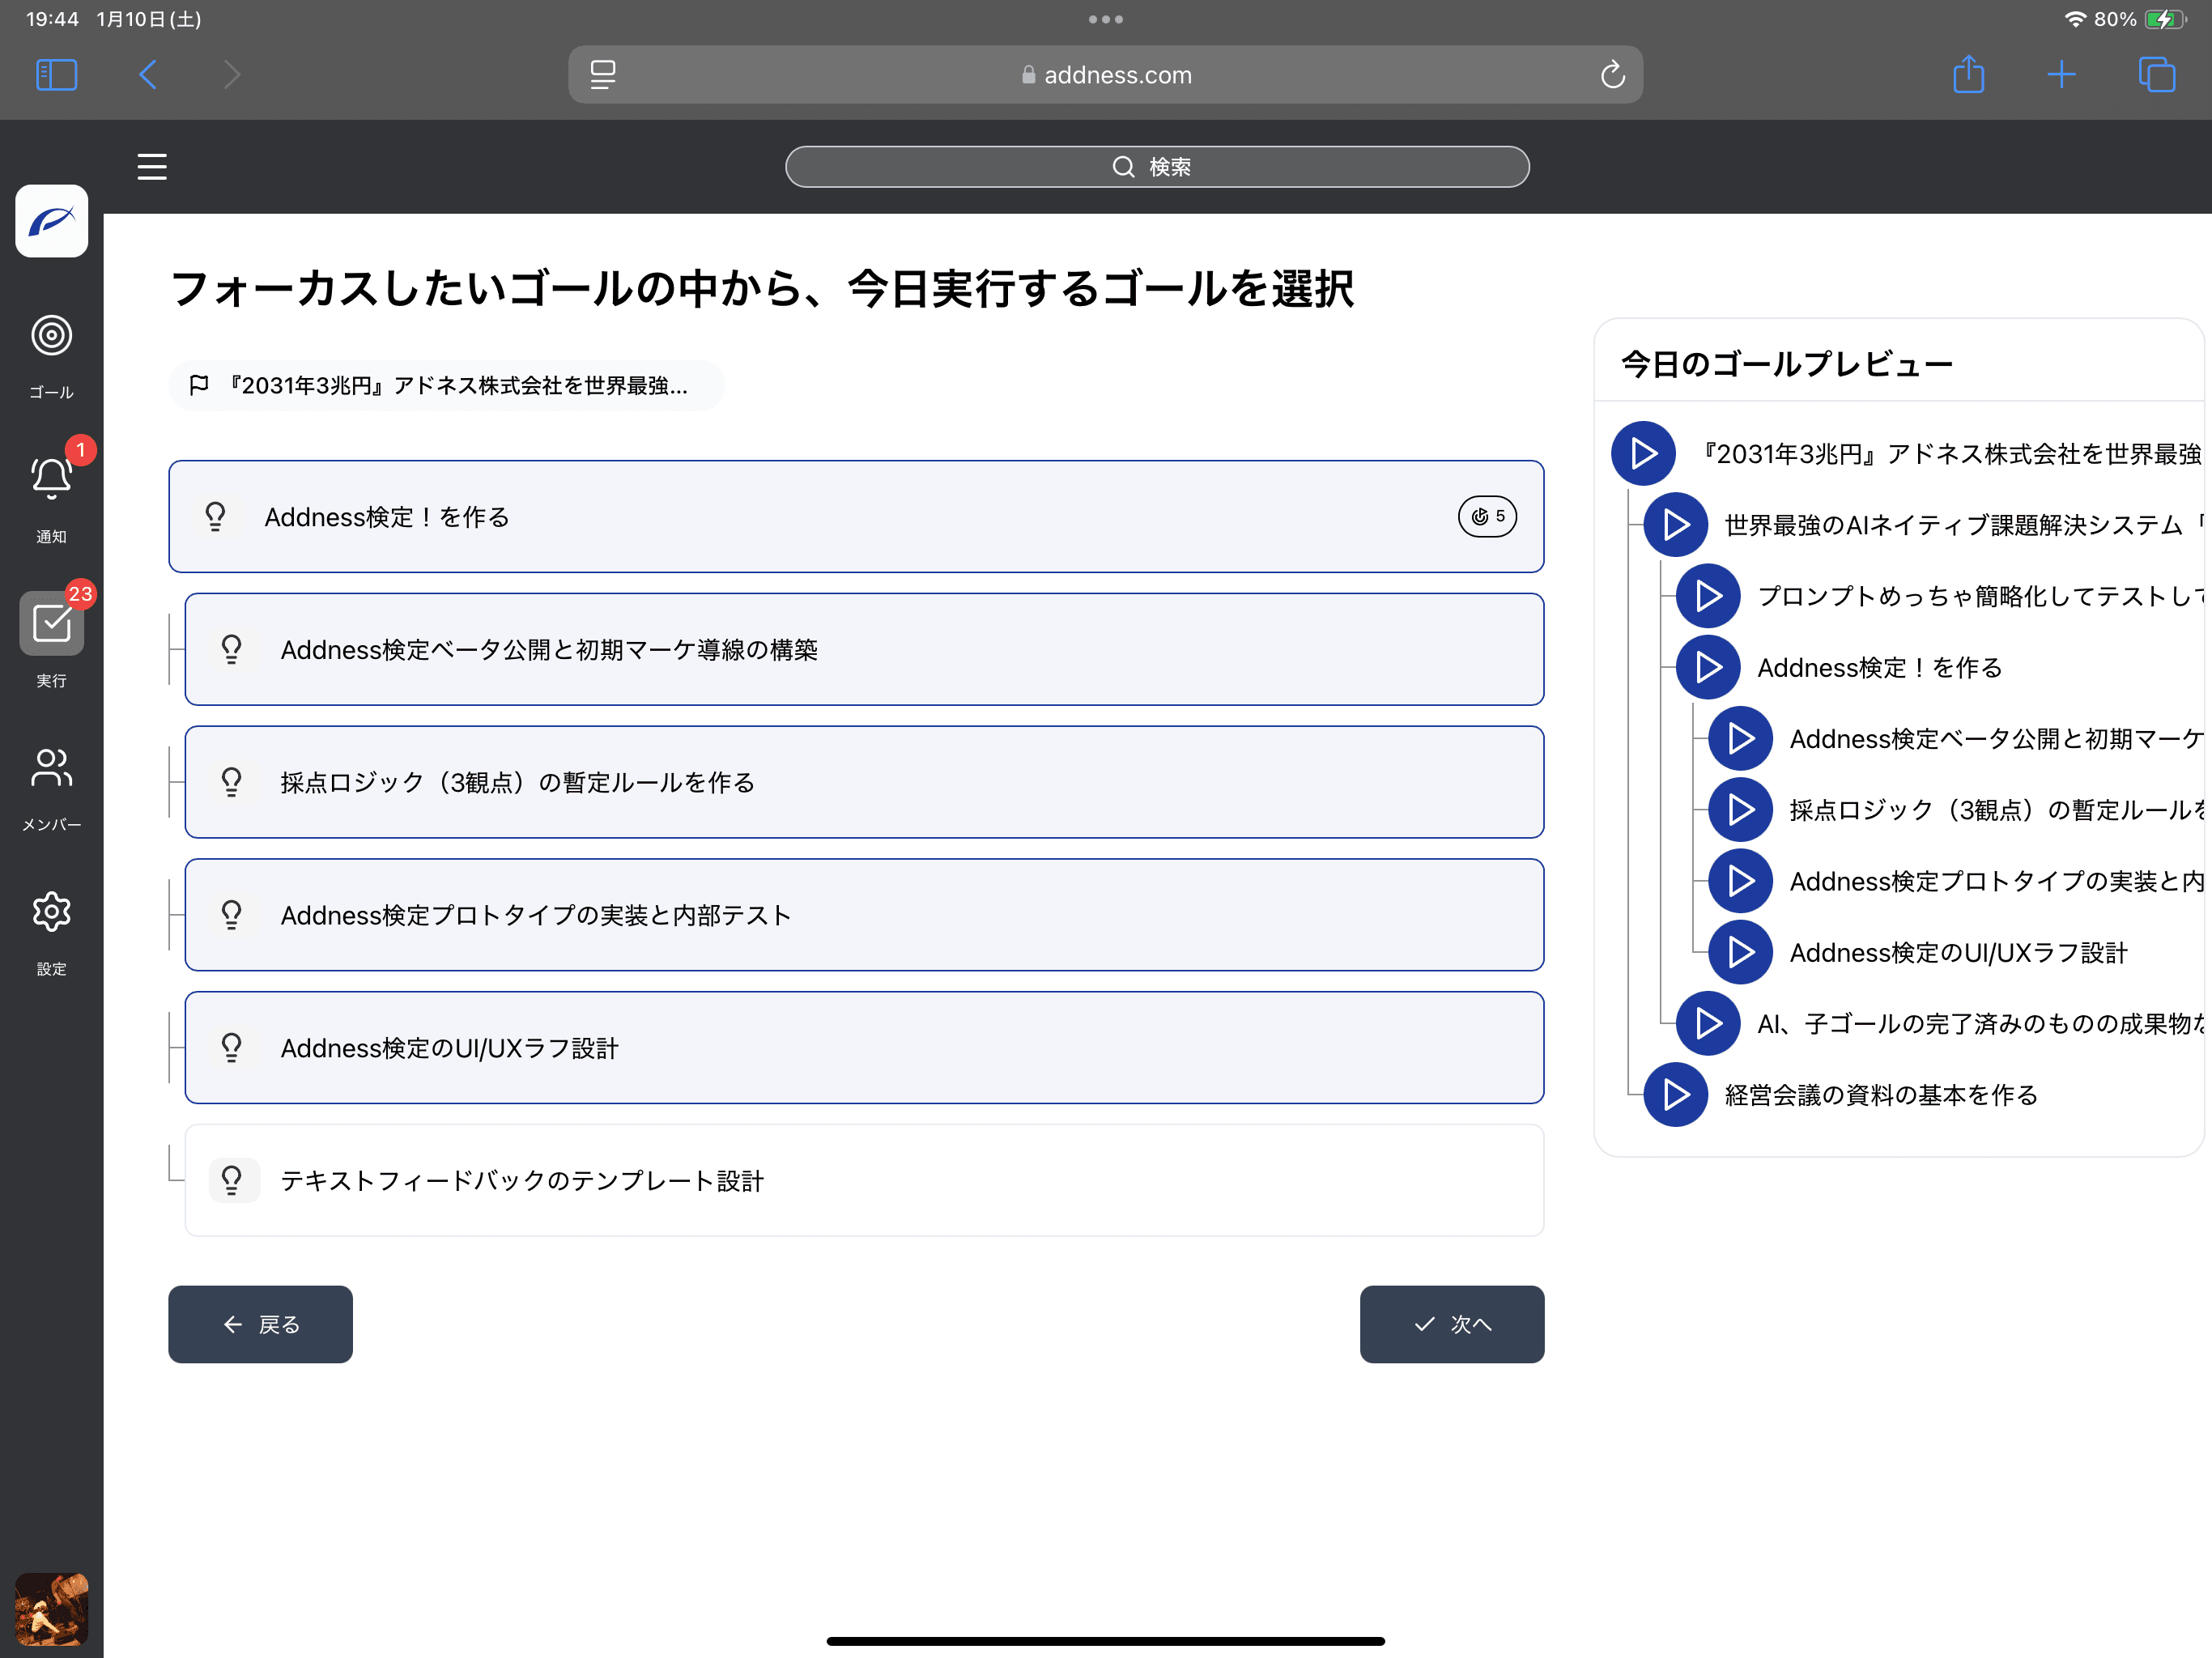Toggle goal Addness検定！を作る selection

[x=800, y=517]
